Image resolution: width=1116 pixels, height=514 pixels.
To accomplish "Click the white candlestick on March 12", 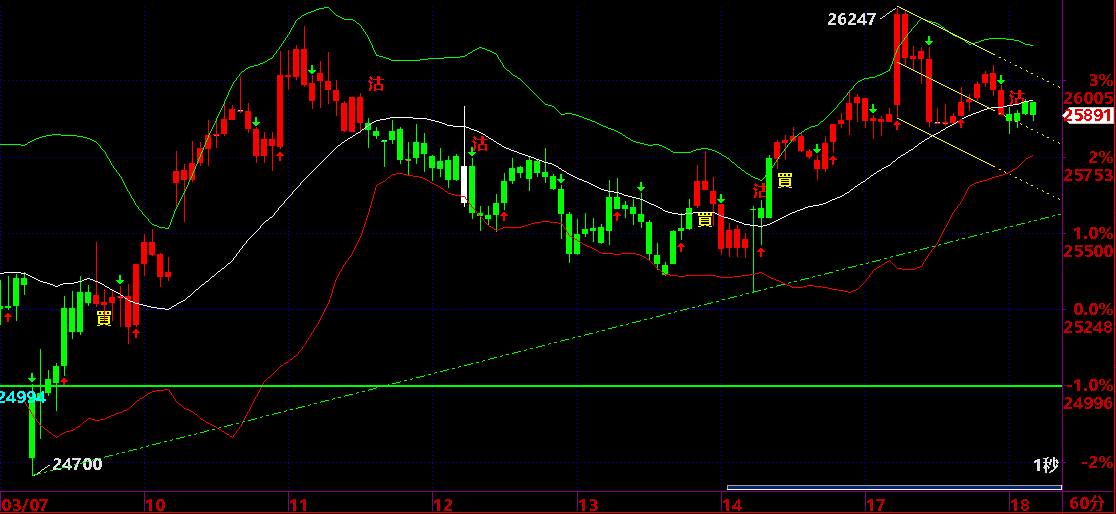I will tap(465, 184).
